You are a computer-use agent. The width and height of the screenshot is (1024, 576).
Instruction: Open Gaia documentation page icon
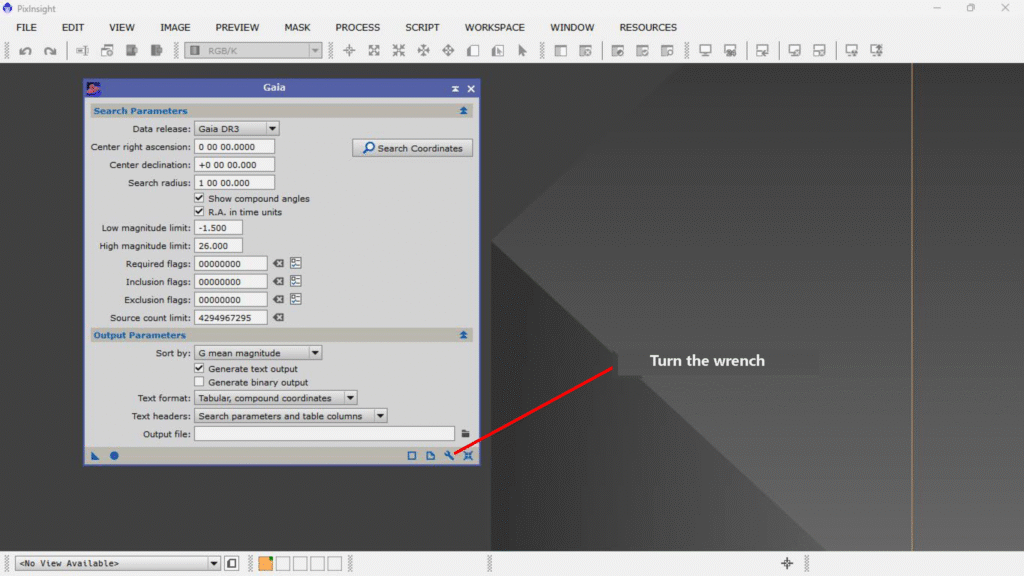(x=430, y=456)
